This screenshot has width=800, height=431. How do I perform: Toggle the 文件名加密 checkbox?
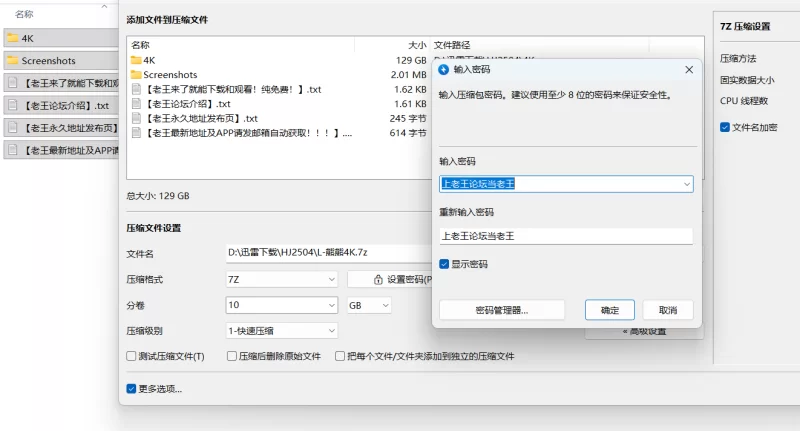[724, 127]
